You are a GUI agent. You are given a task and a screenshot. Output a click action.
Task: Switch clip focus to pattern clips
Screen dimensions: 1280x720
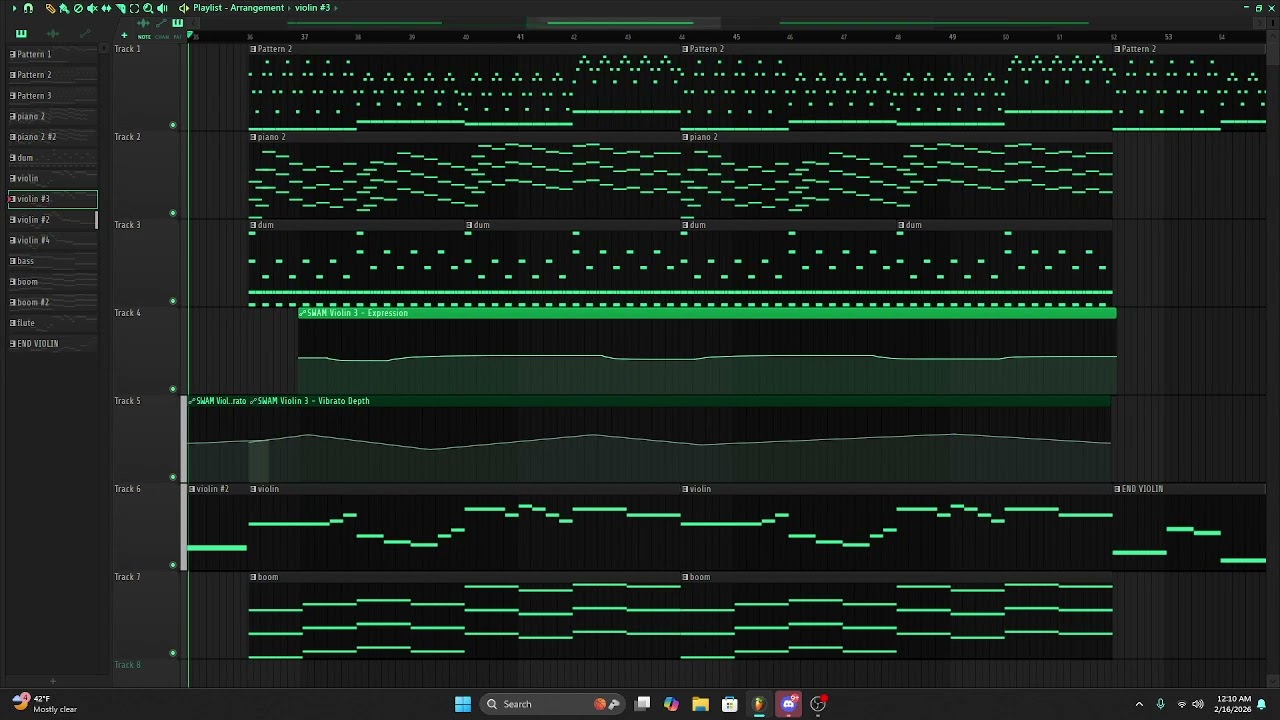pyautogui.click(x=177, y=23)
